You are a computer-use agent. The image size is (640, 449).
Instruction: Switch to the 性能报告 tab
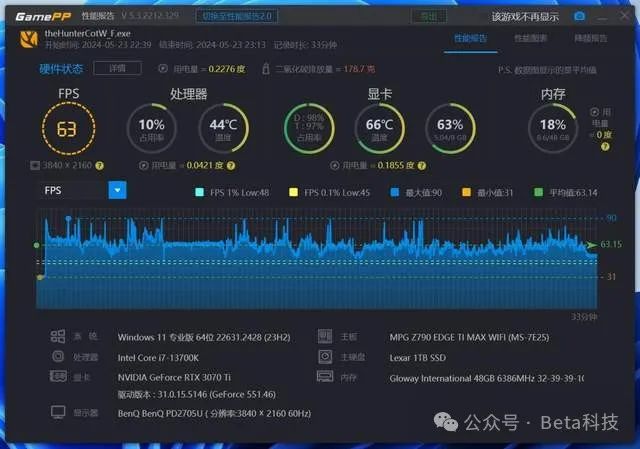(470, 39)
